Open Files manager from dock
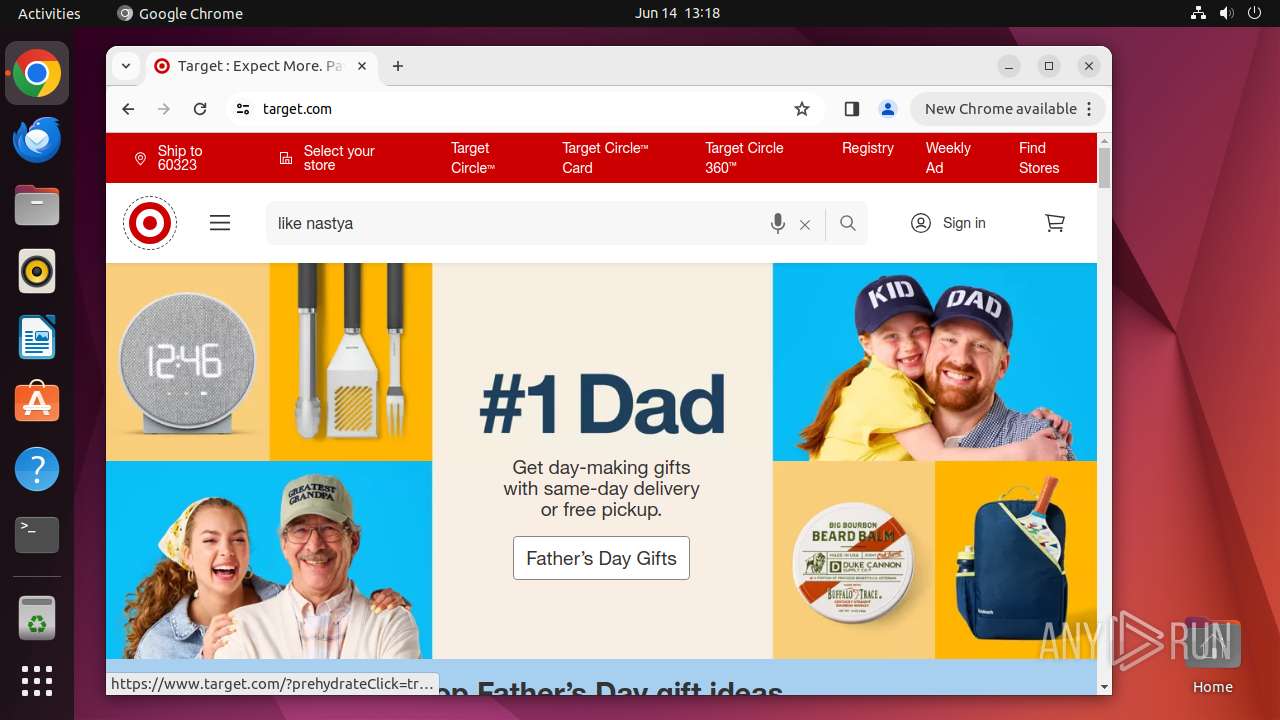 click(x=37, y=205)
